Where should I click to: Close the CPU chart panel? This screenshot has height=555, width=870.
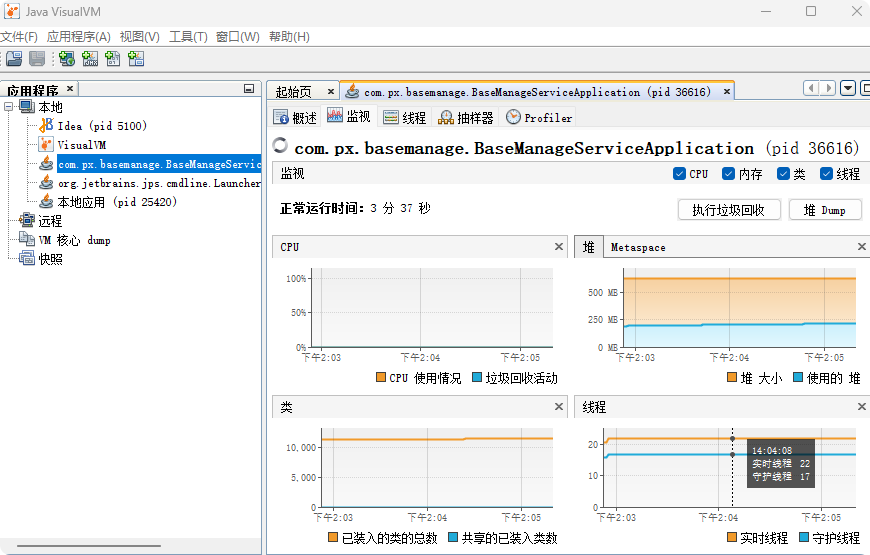[559, 246]
